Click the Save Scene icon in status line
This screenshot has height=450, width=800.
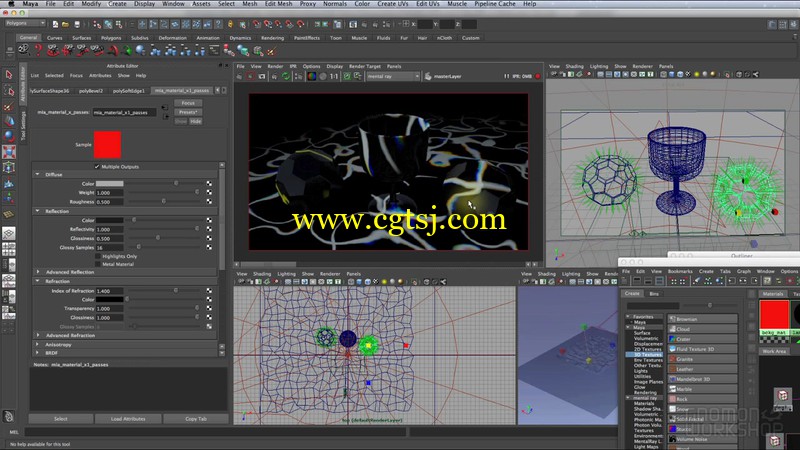77,24
